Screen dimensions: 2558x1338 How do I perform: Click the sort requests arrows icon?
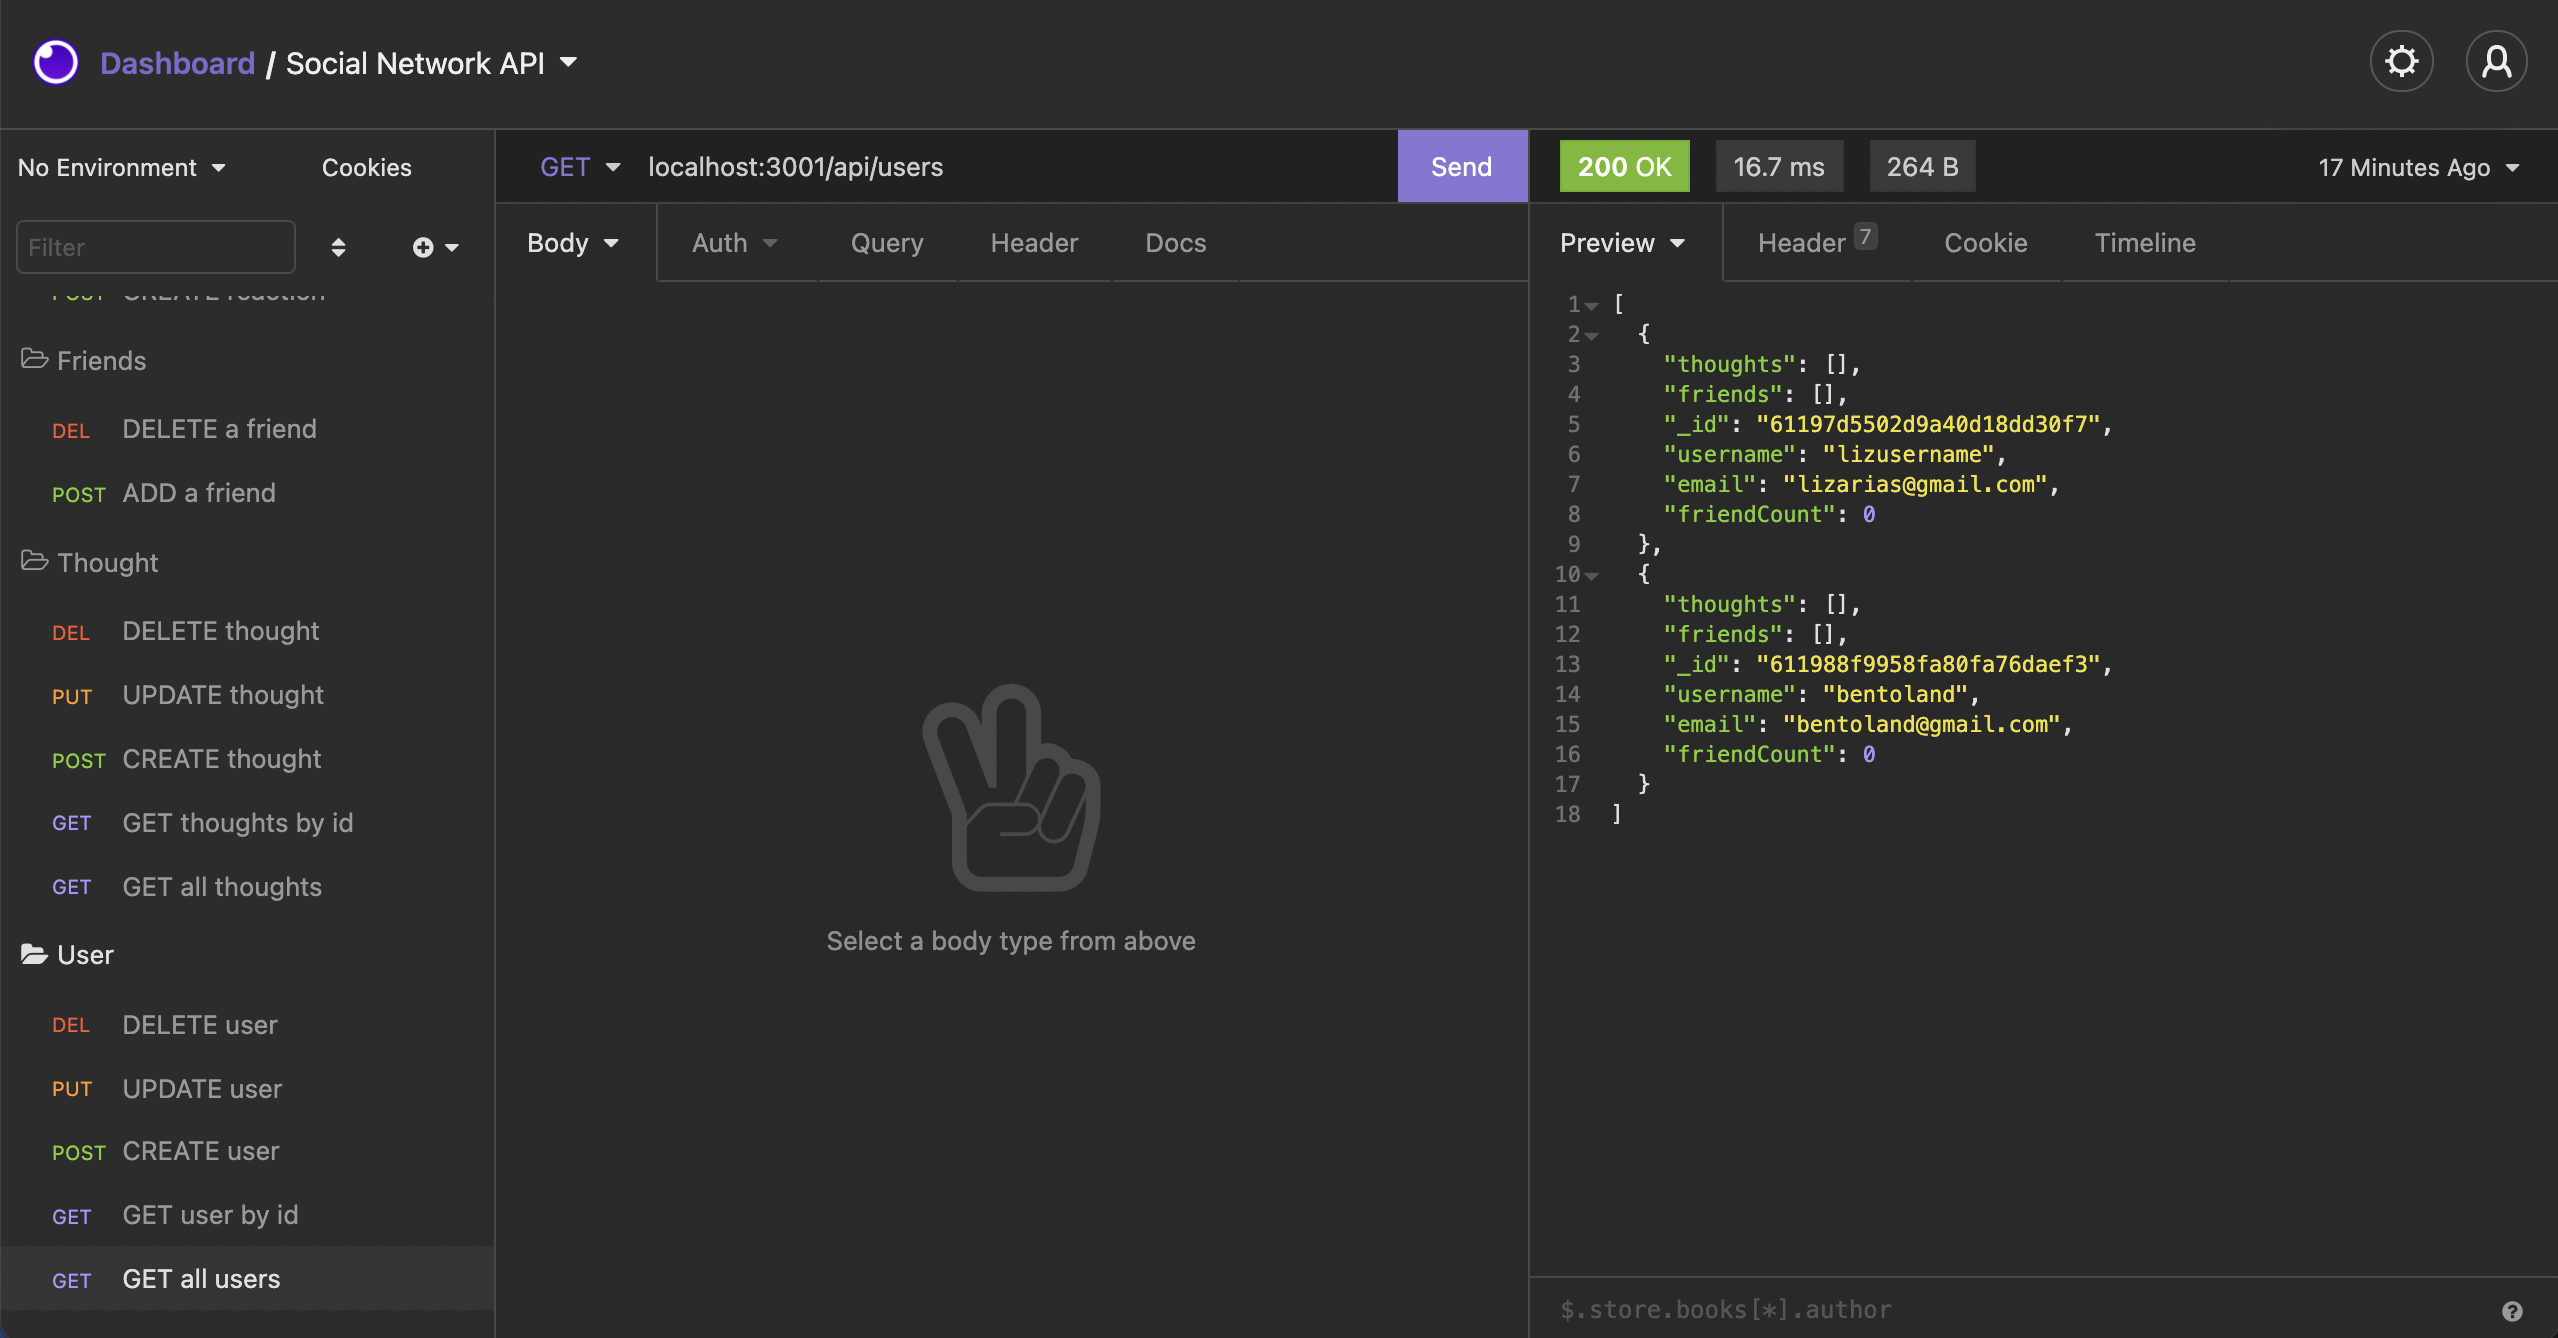coord(338,247)
